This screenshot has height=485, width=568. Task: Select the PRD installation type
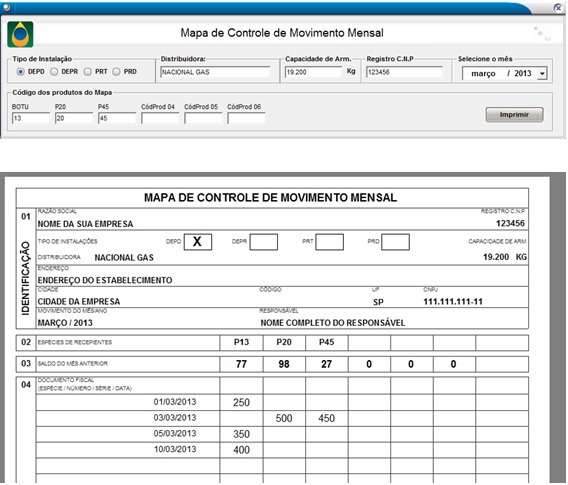pos(116,72)
